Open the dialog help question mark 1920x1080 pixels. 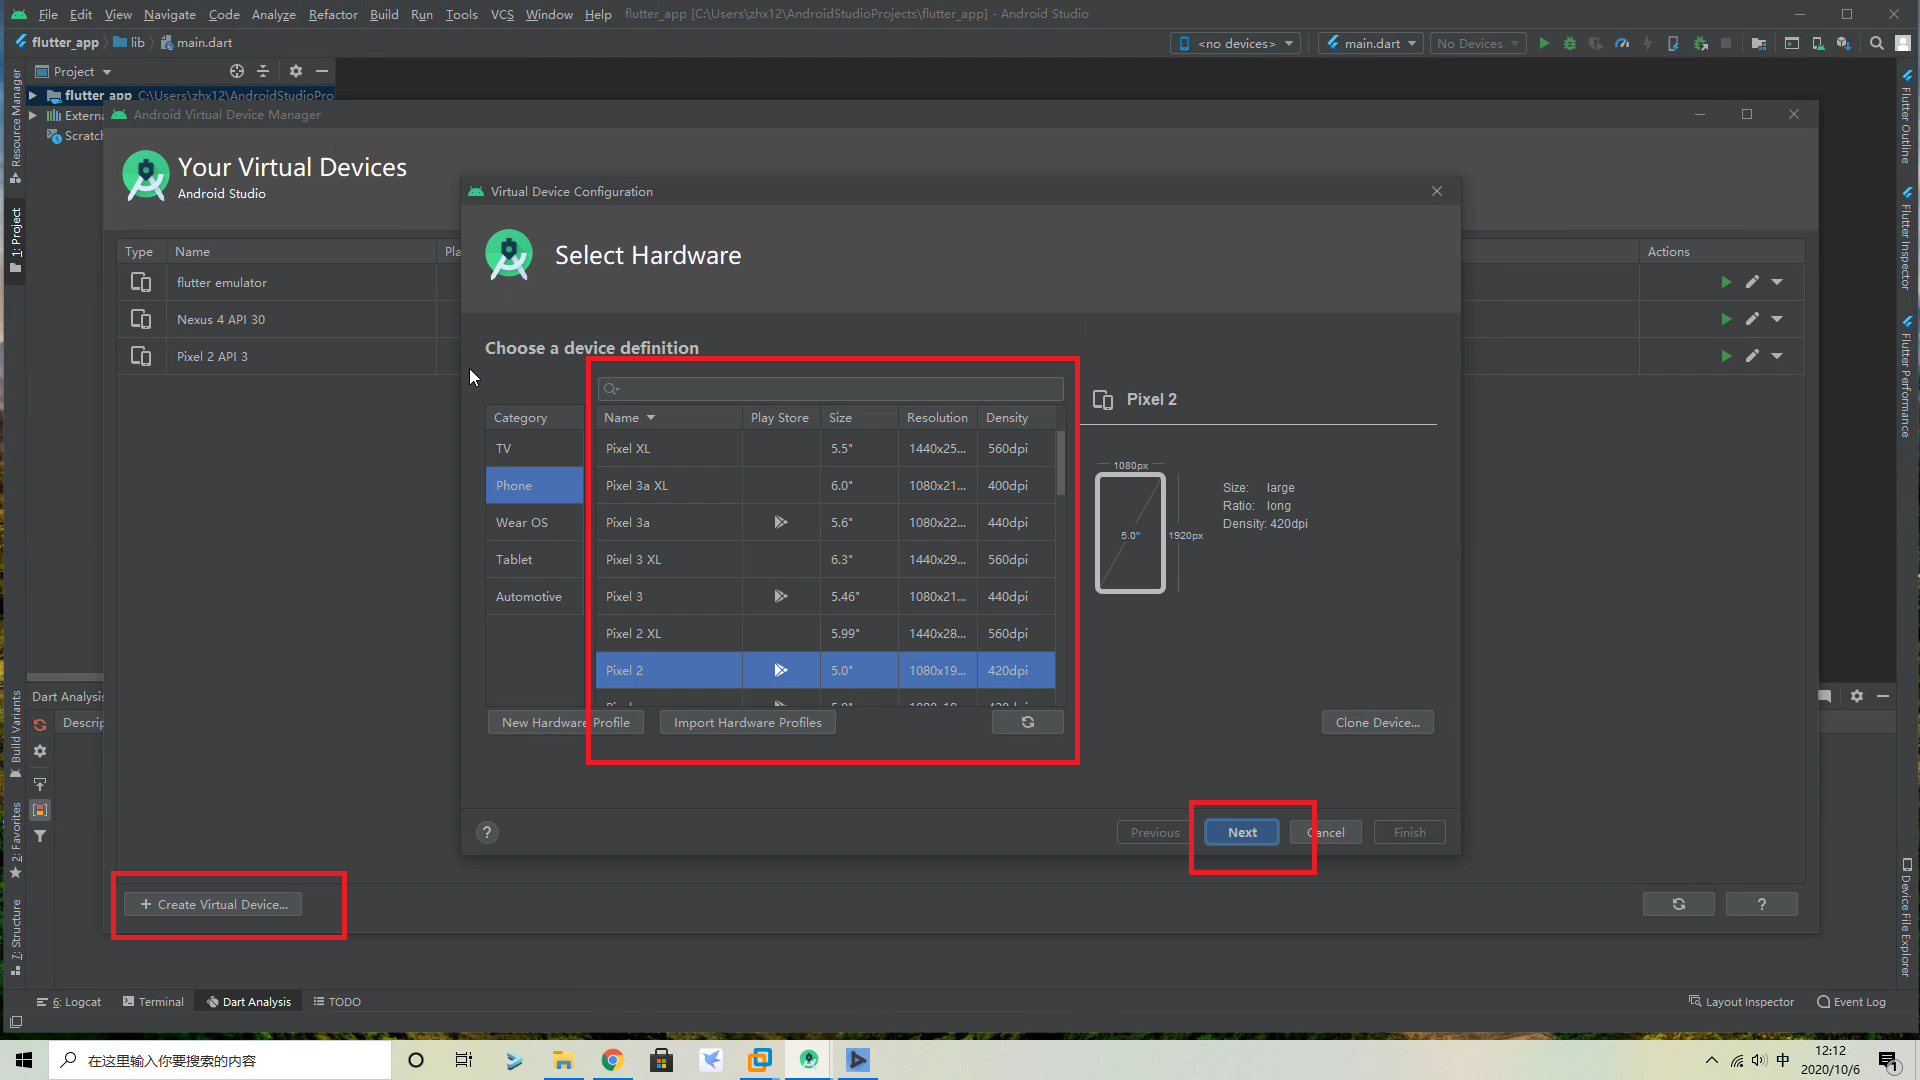(487, 832)
